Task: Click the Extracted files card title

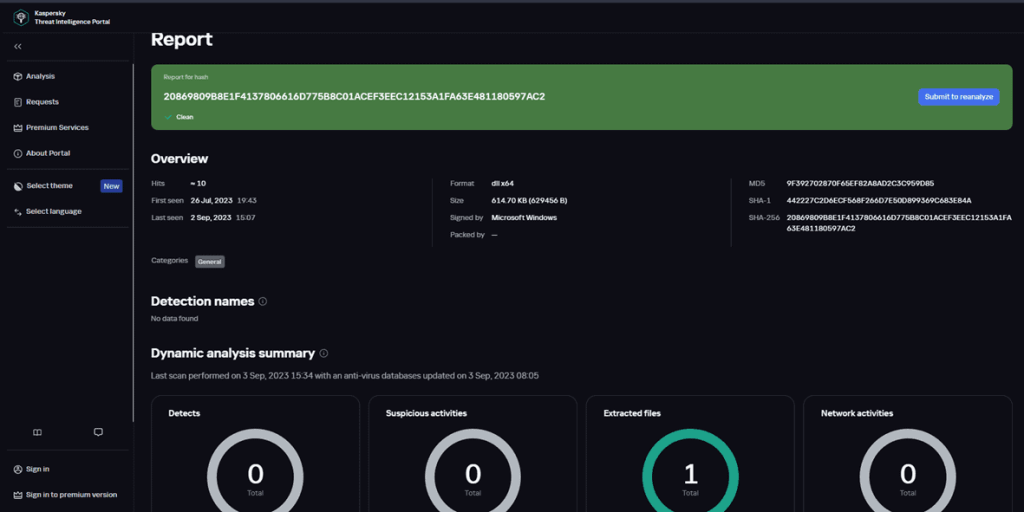Action: pos(632,413)
